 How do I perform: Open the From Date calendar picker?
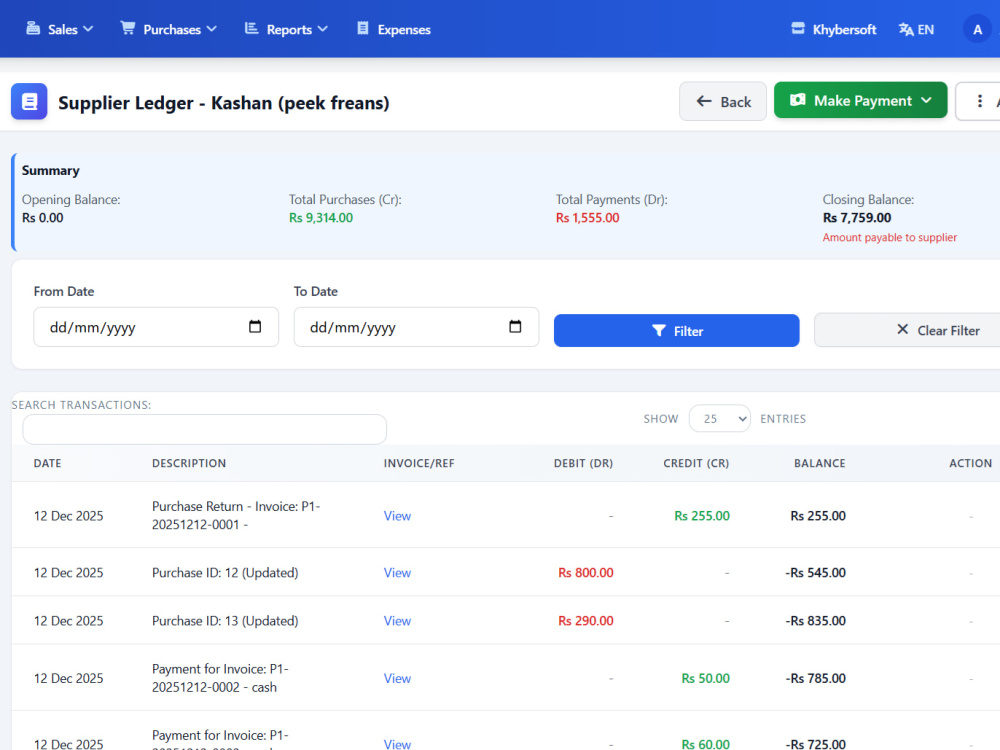click(255, 327)
